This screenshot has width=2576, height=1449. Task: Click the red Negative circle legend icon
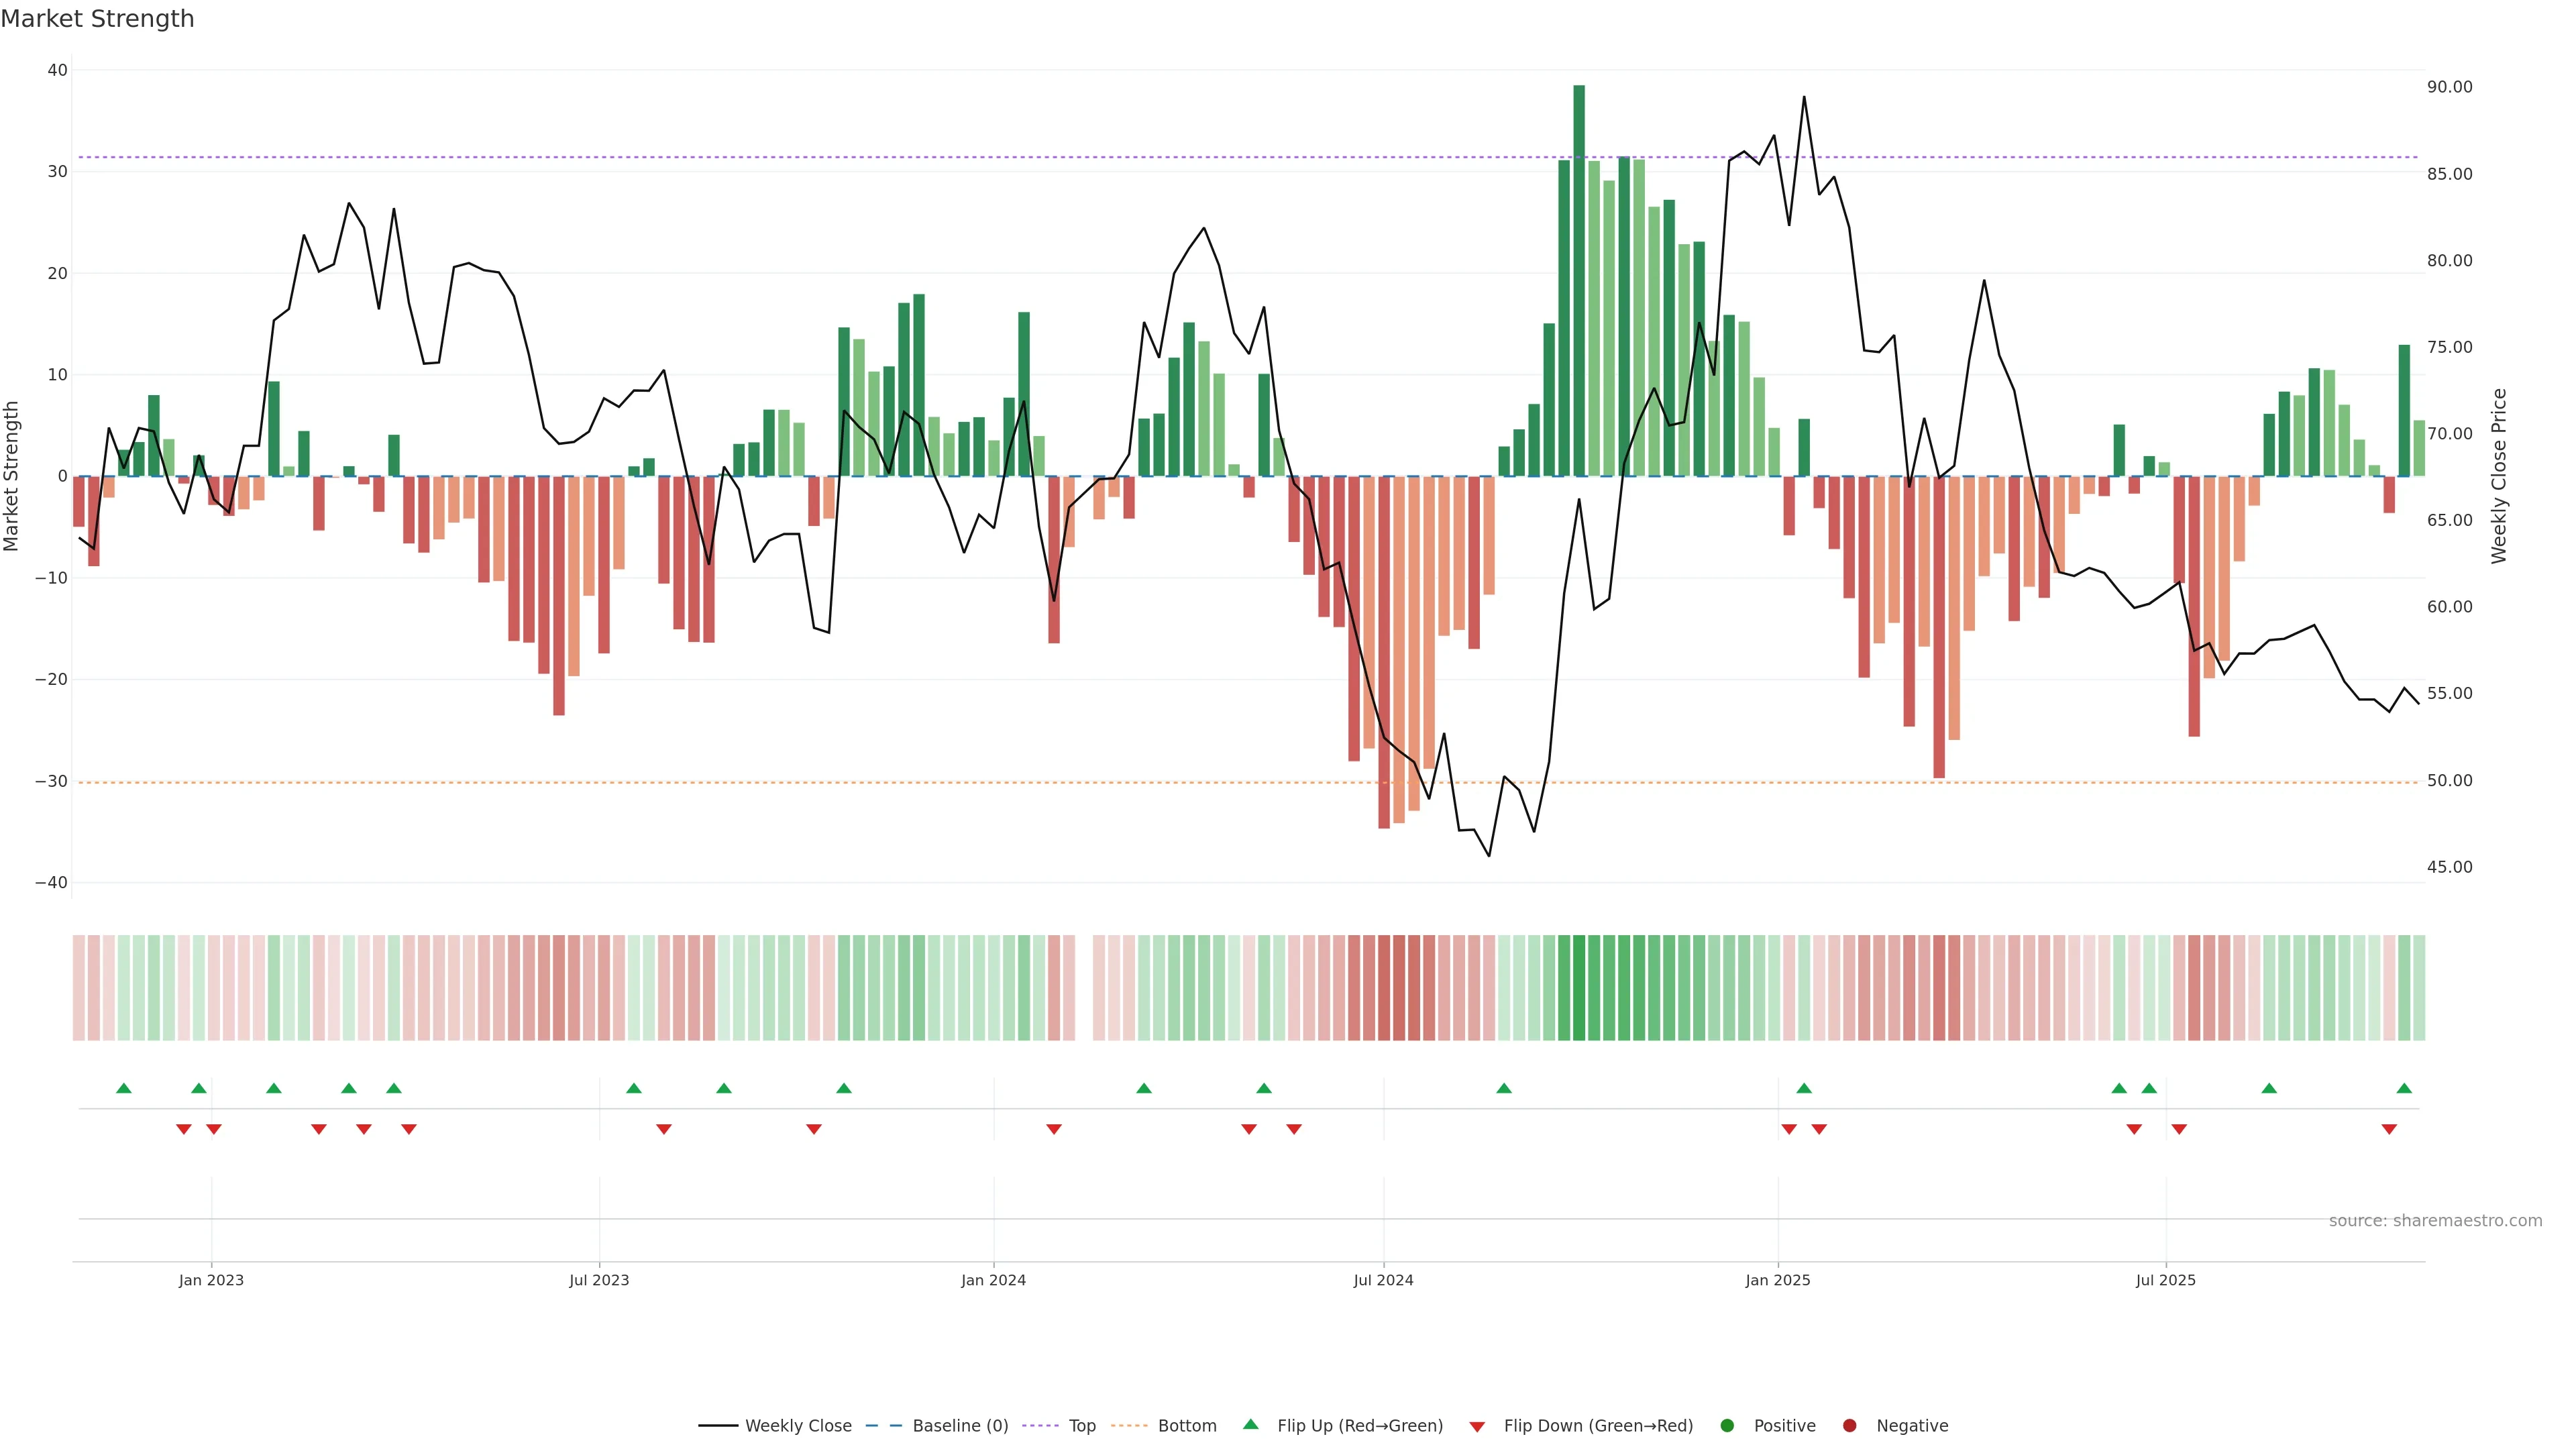pyautogui.click(x=1849, y=1426)
